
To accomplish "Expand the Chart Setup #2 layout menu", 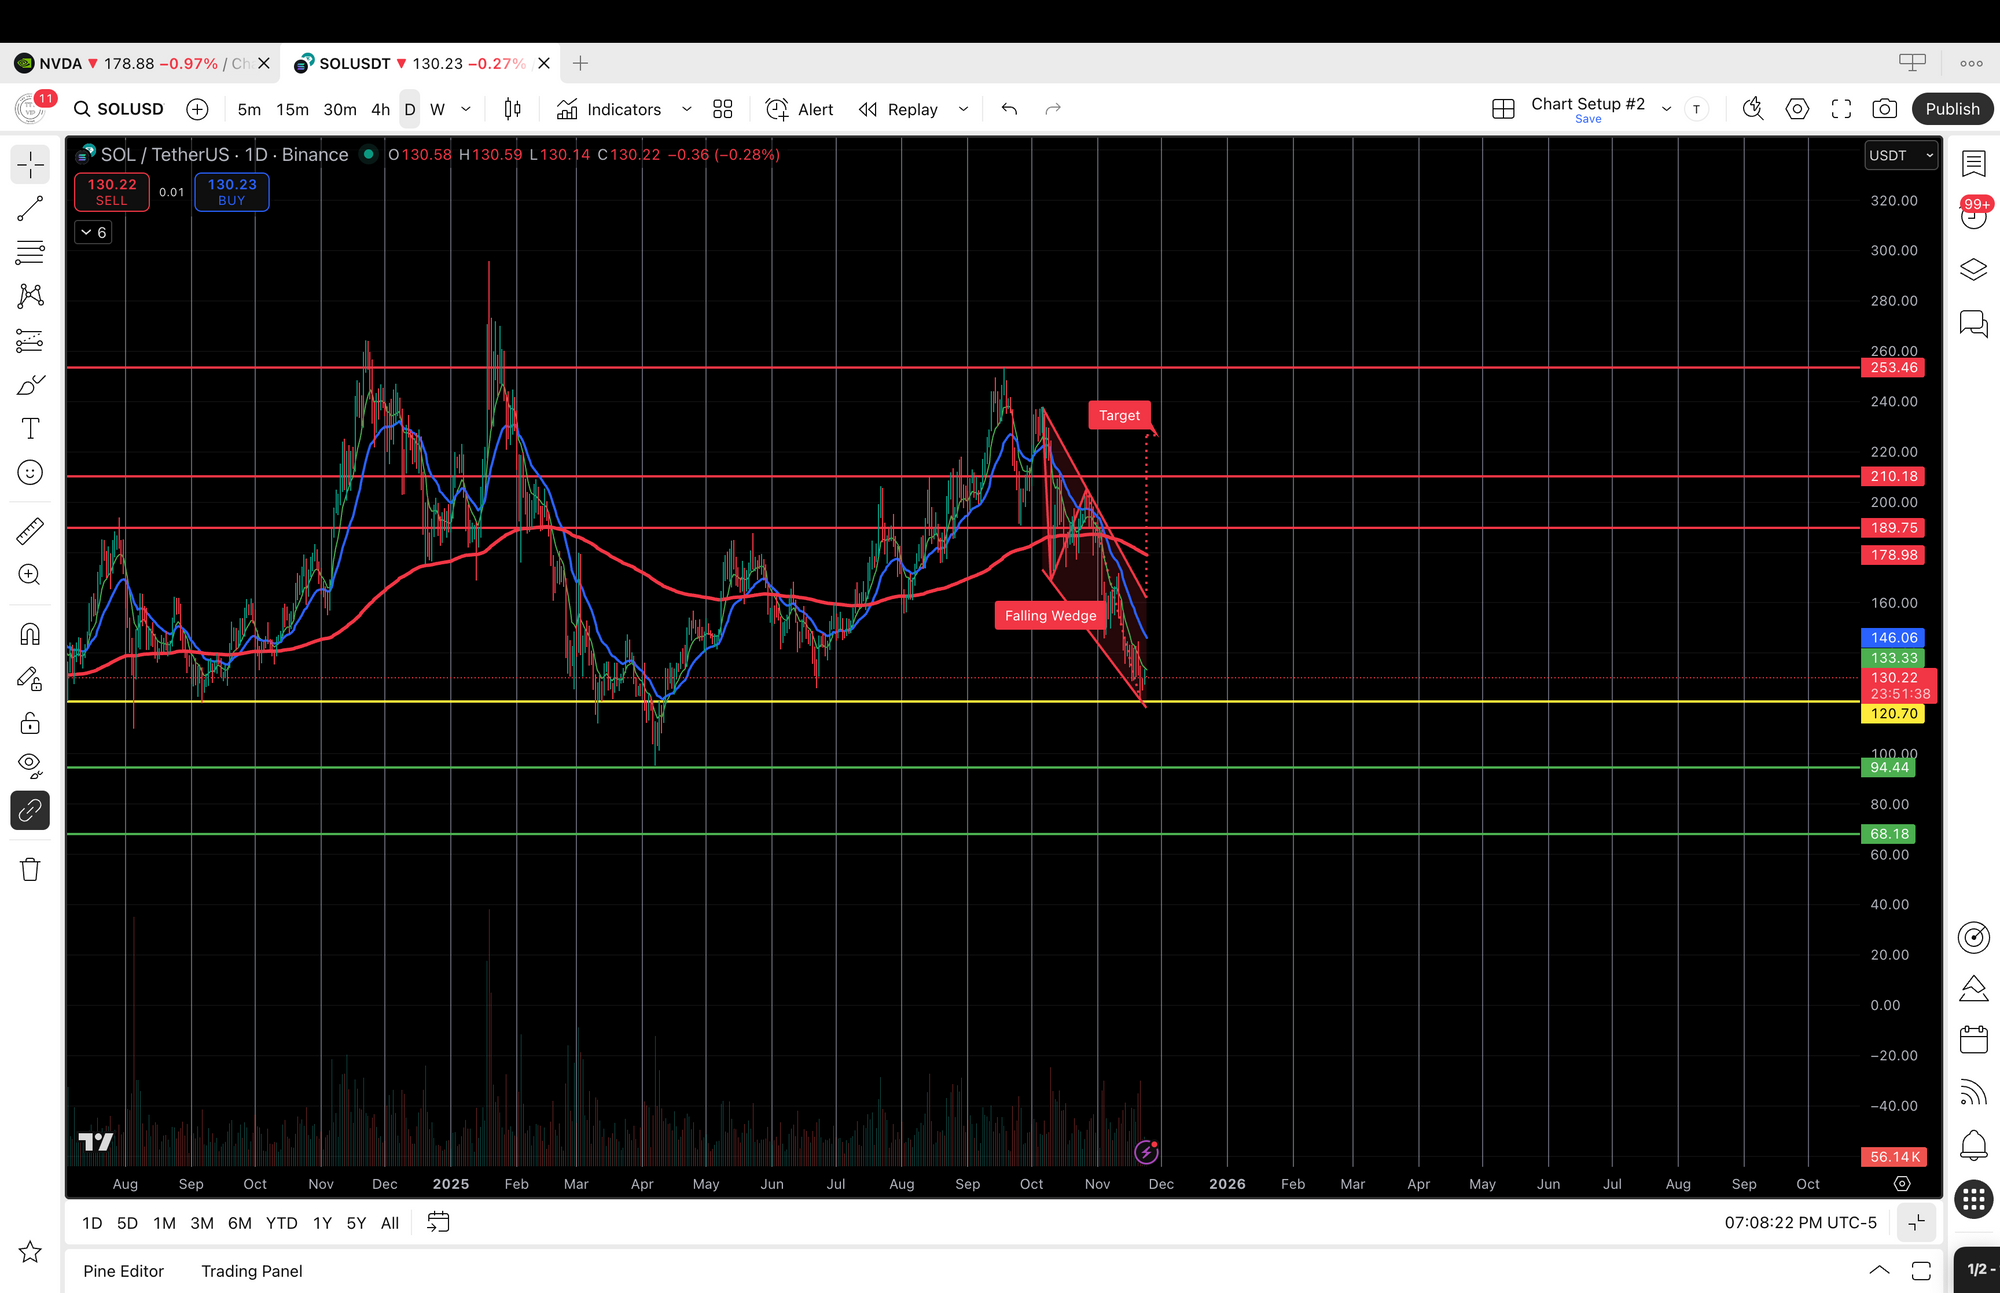I will click(1666, 109).
